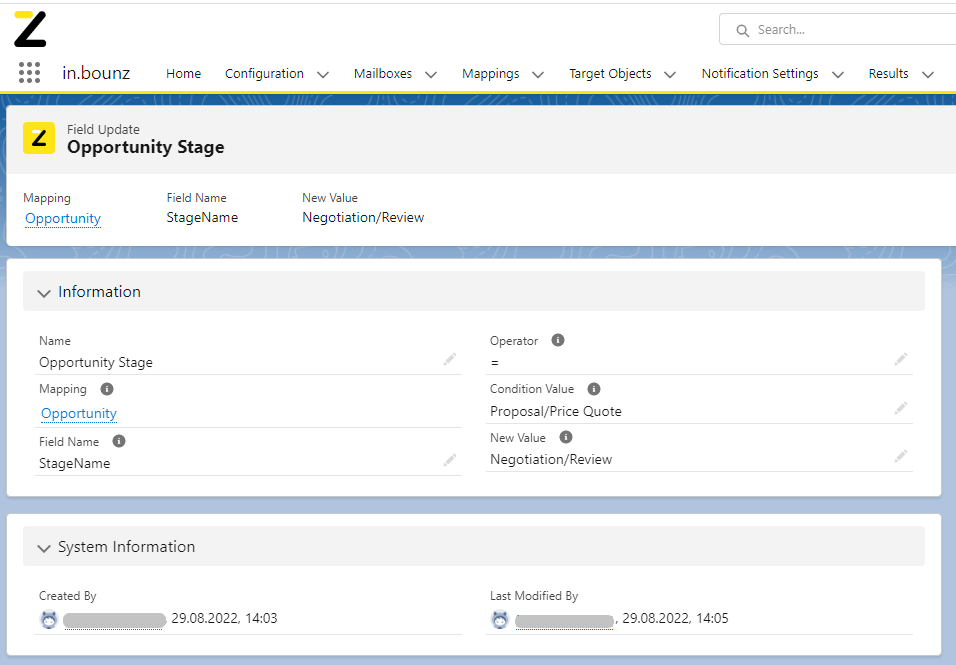
Task: Click the search magnifier icon
Action: point(742,30)
